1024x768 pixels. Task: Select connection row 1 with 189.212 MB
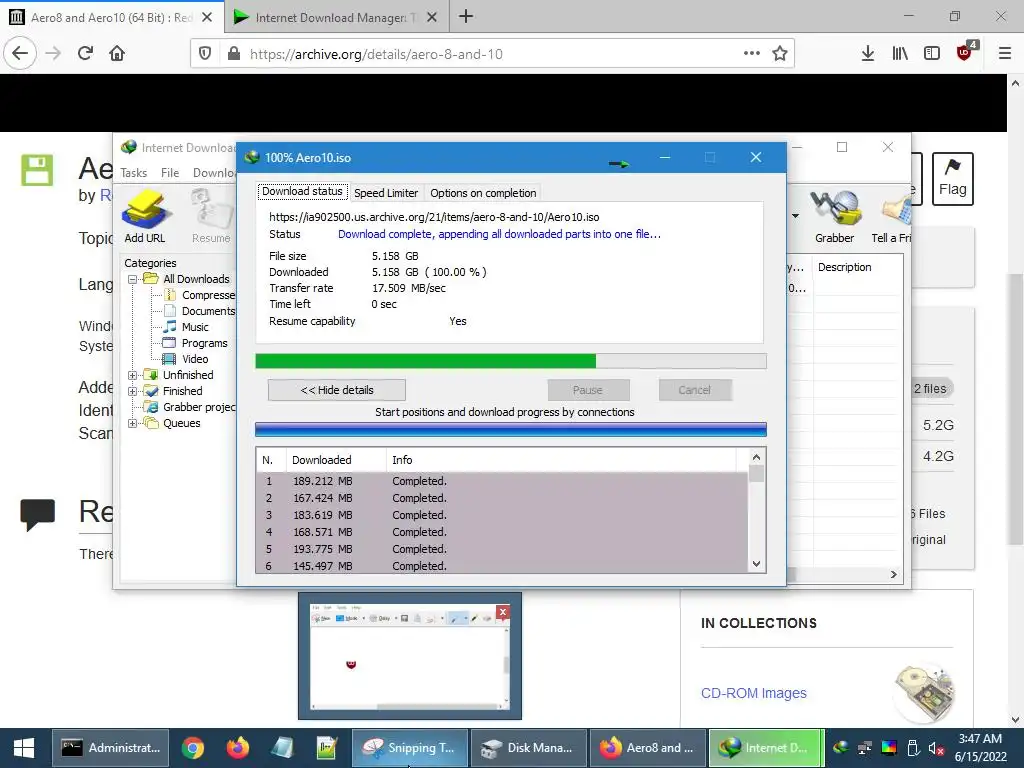[x=502, y=481]
